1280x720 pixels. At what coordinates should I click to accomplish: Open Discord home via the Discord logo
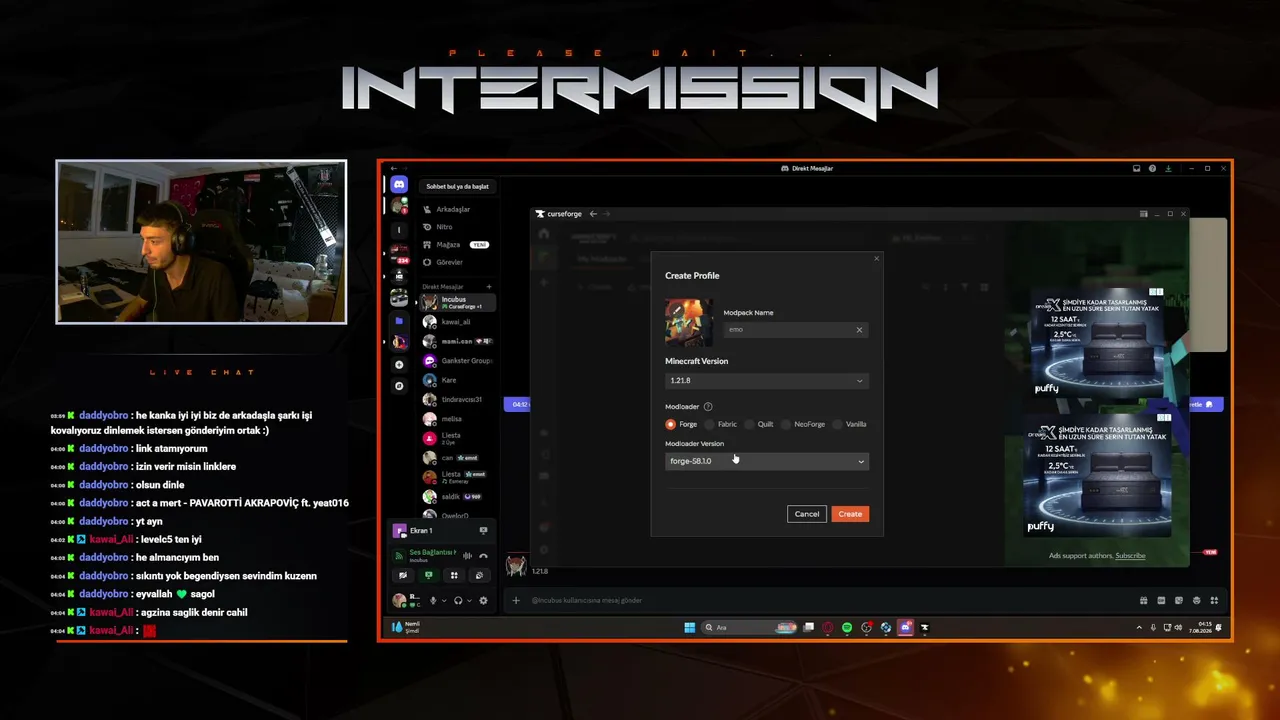399,185
